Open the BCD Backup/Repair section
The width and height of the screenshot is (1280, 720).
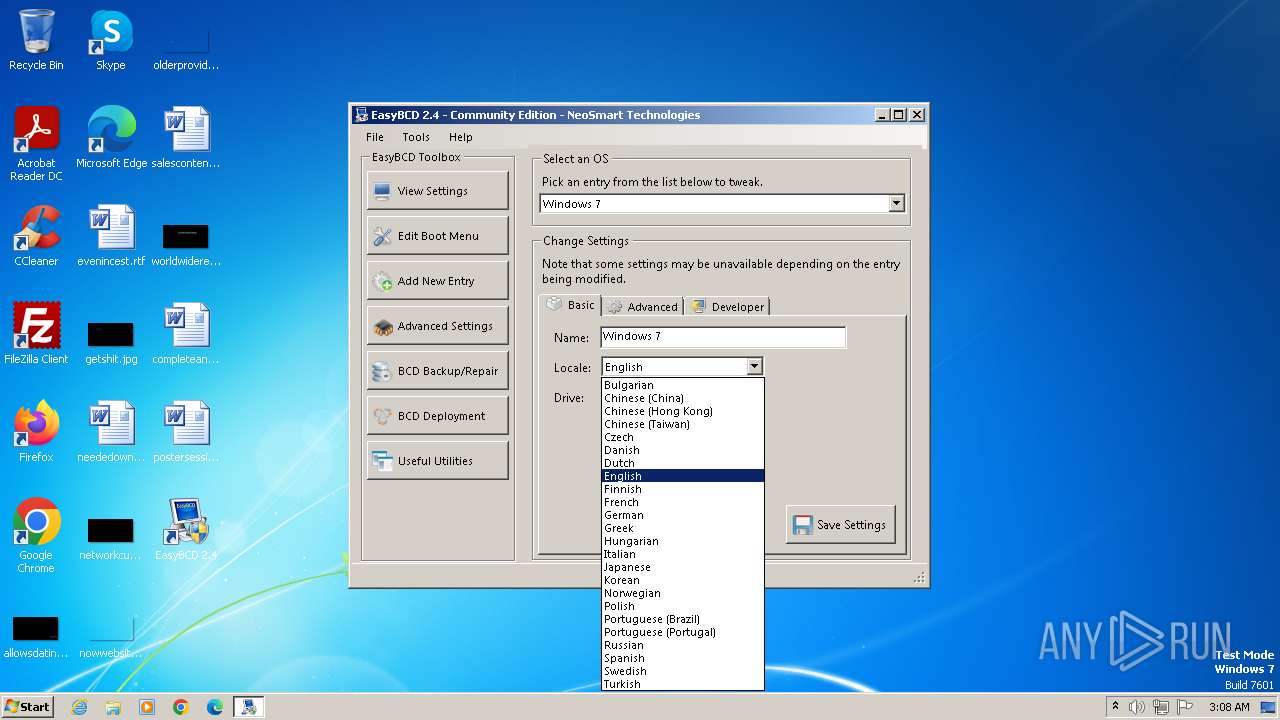(437, 370)
